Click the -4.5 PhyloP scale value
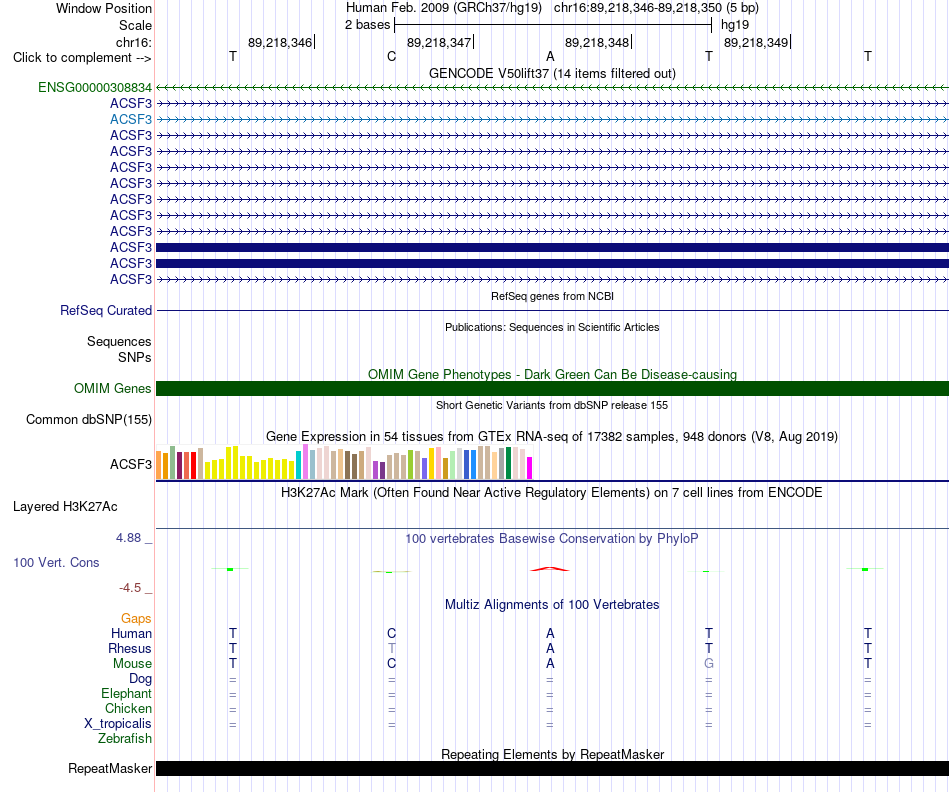950x792 pixels. tap(130, 588)
